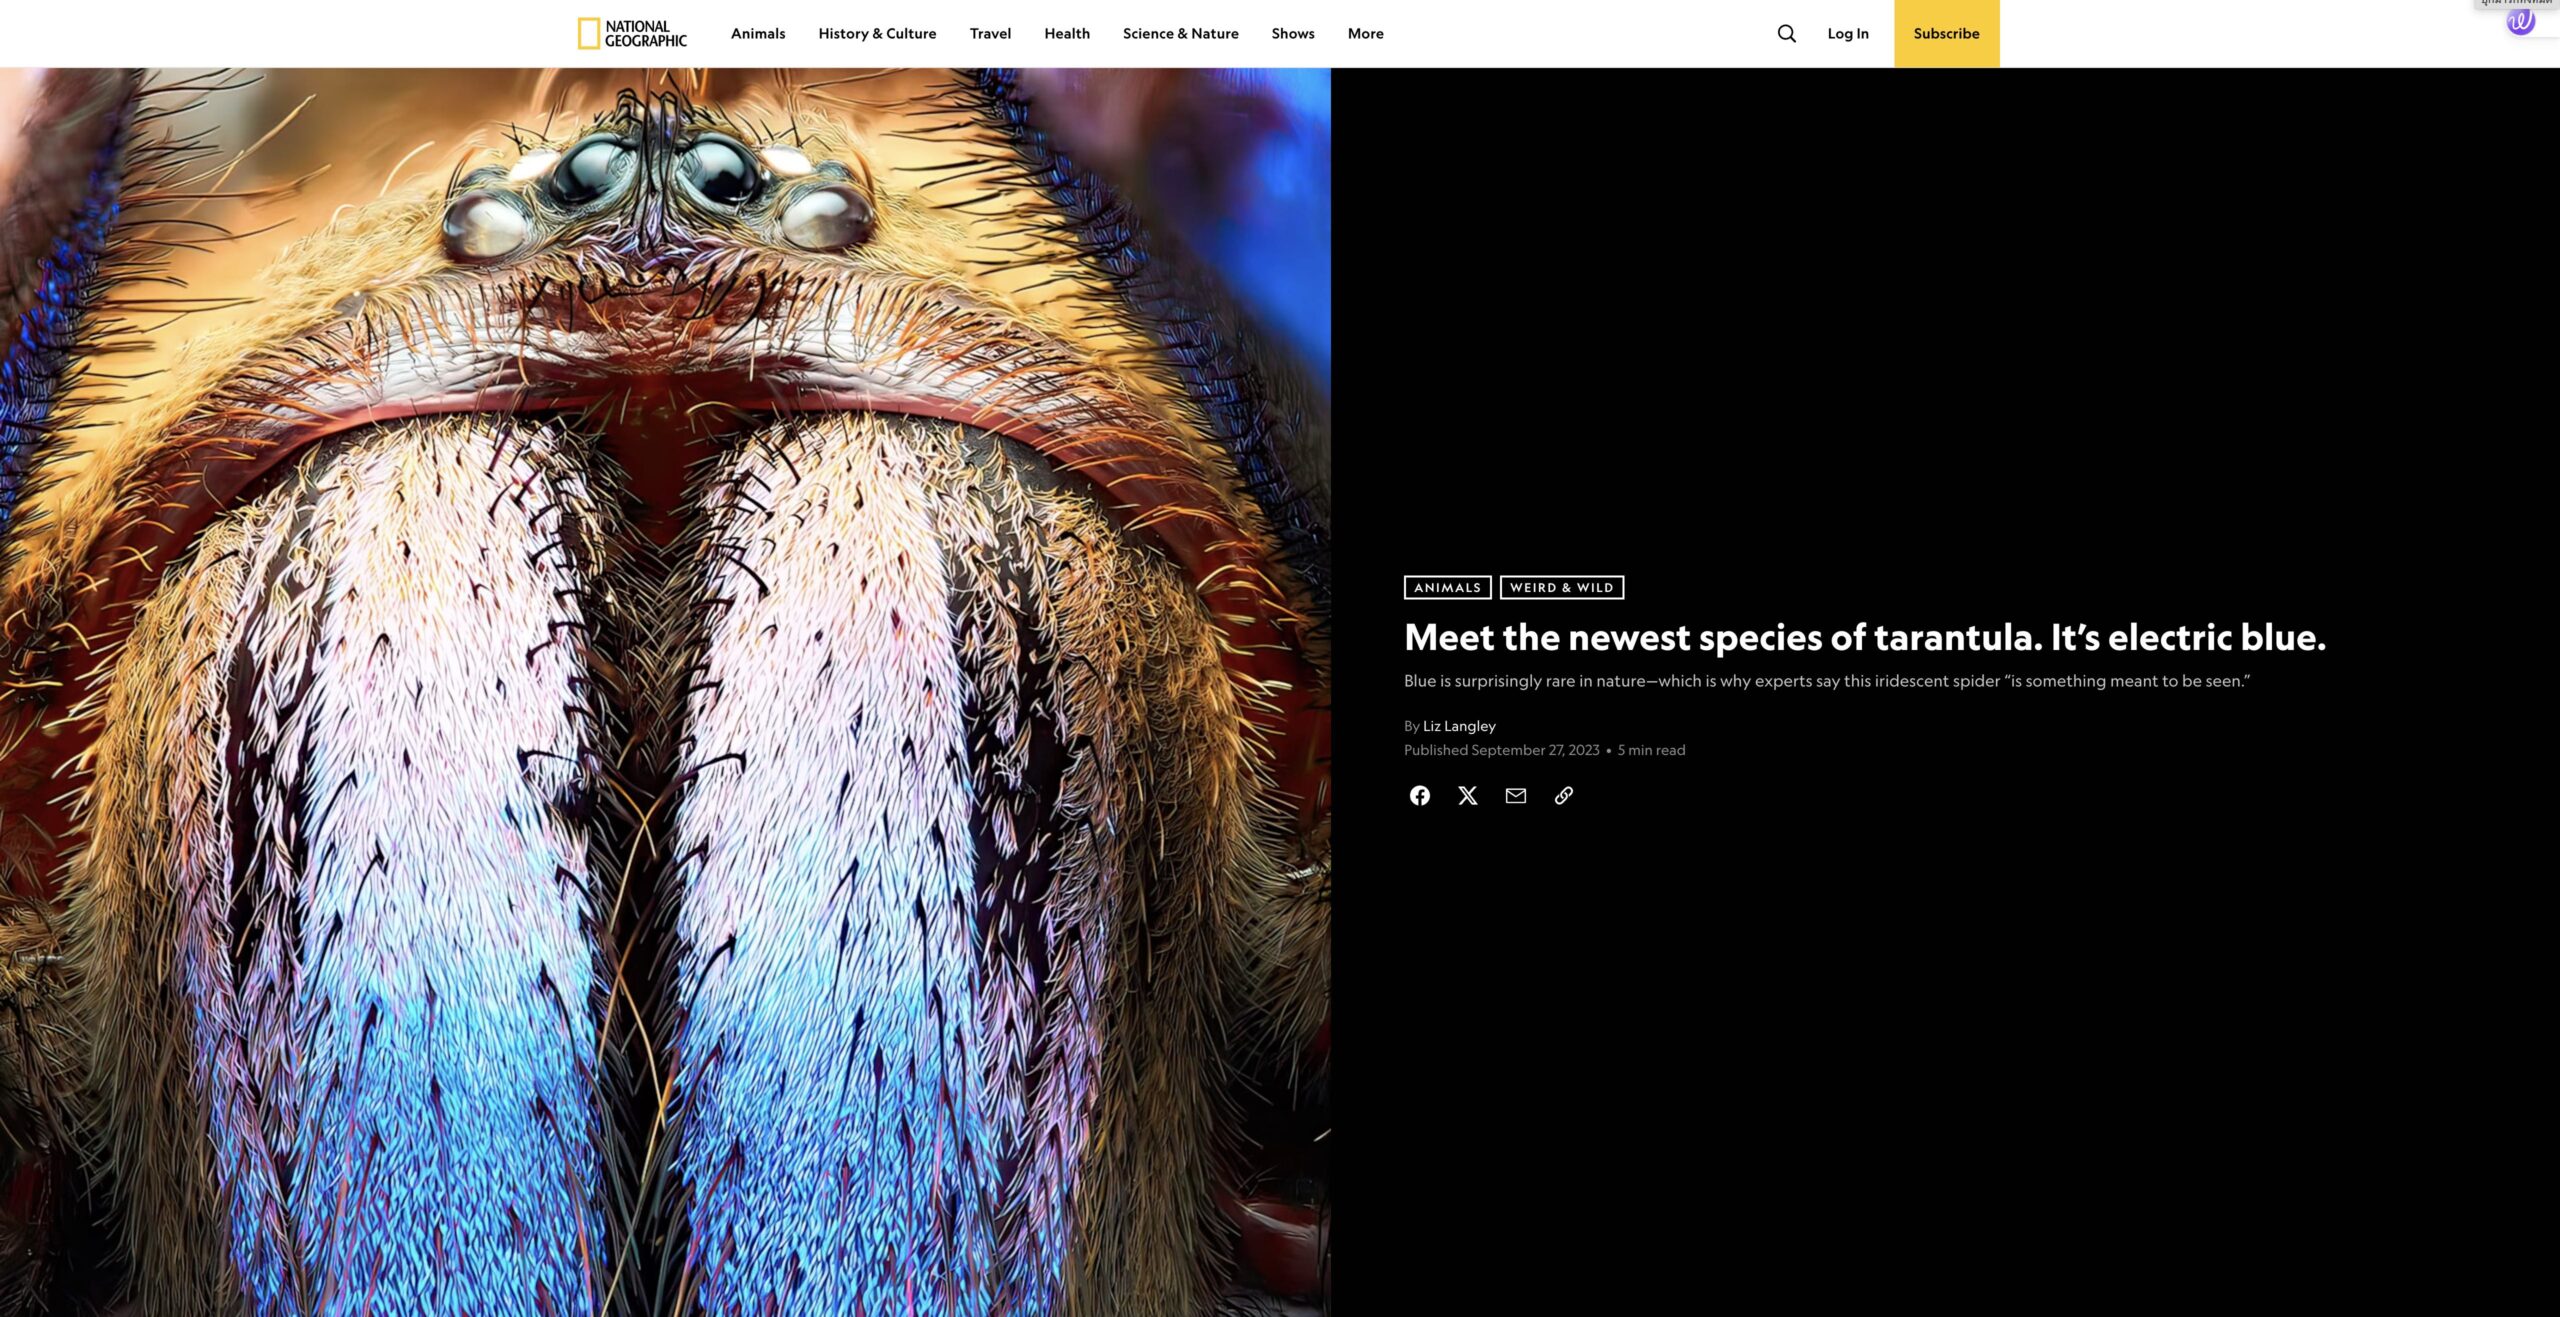
Task: Go to the Travel section
Action: (x=989, y=33)
